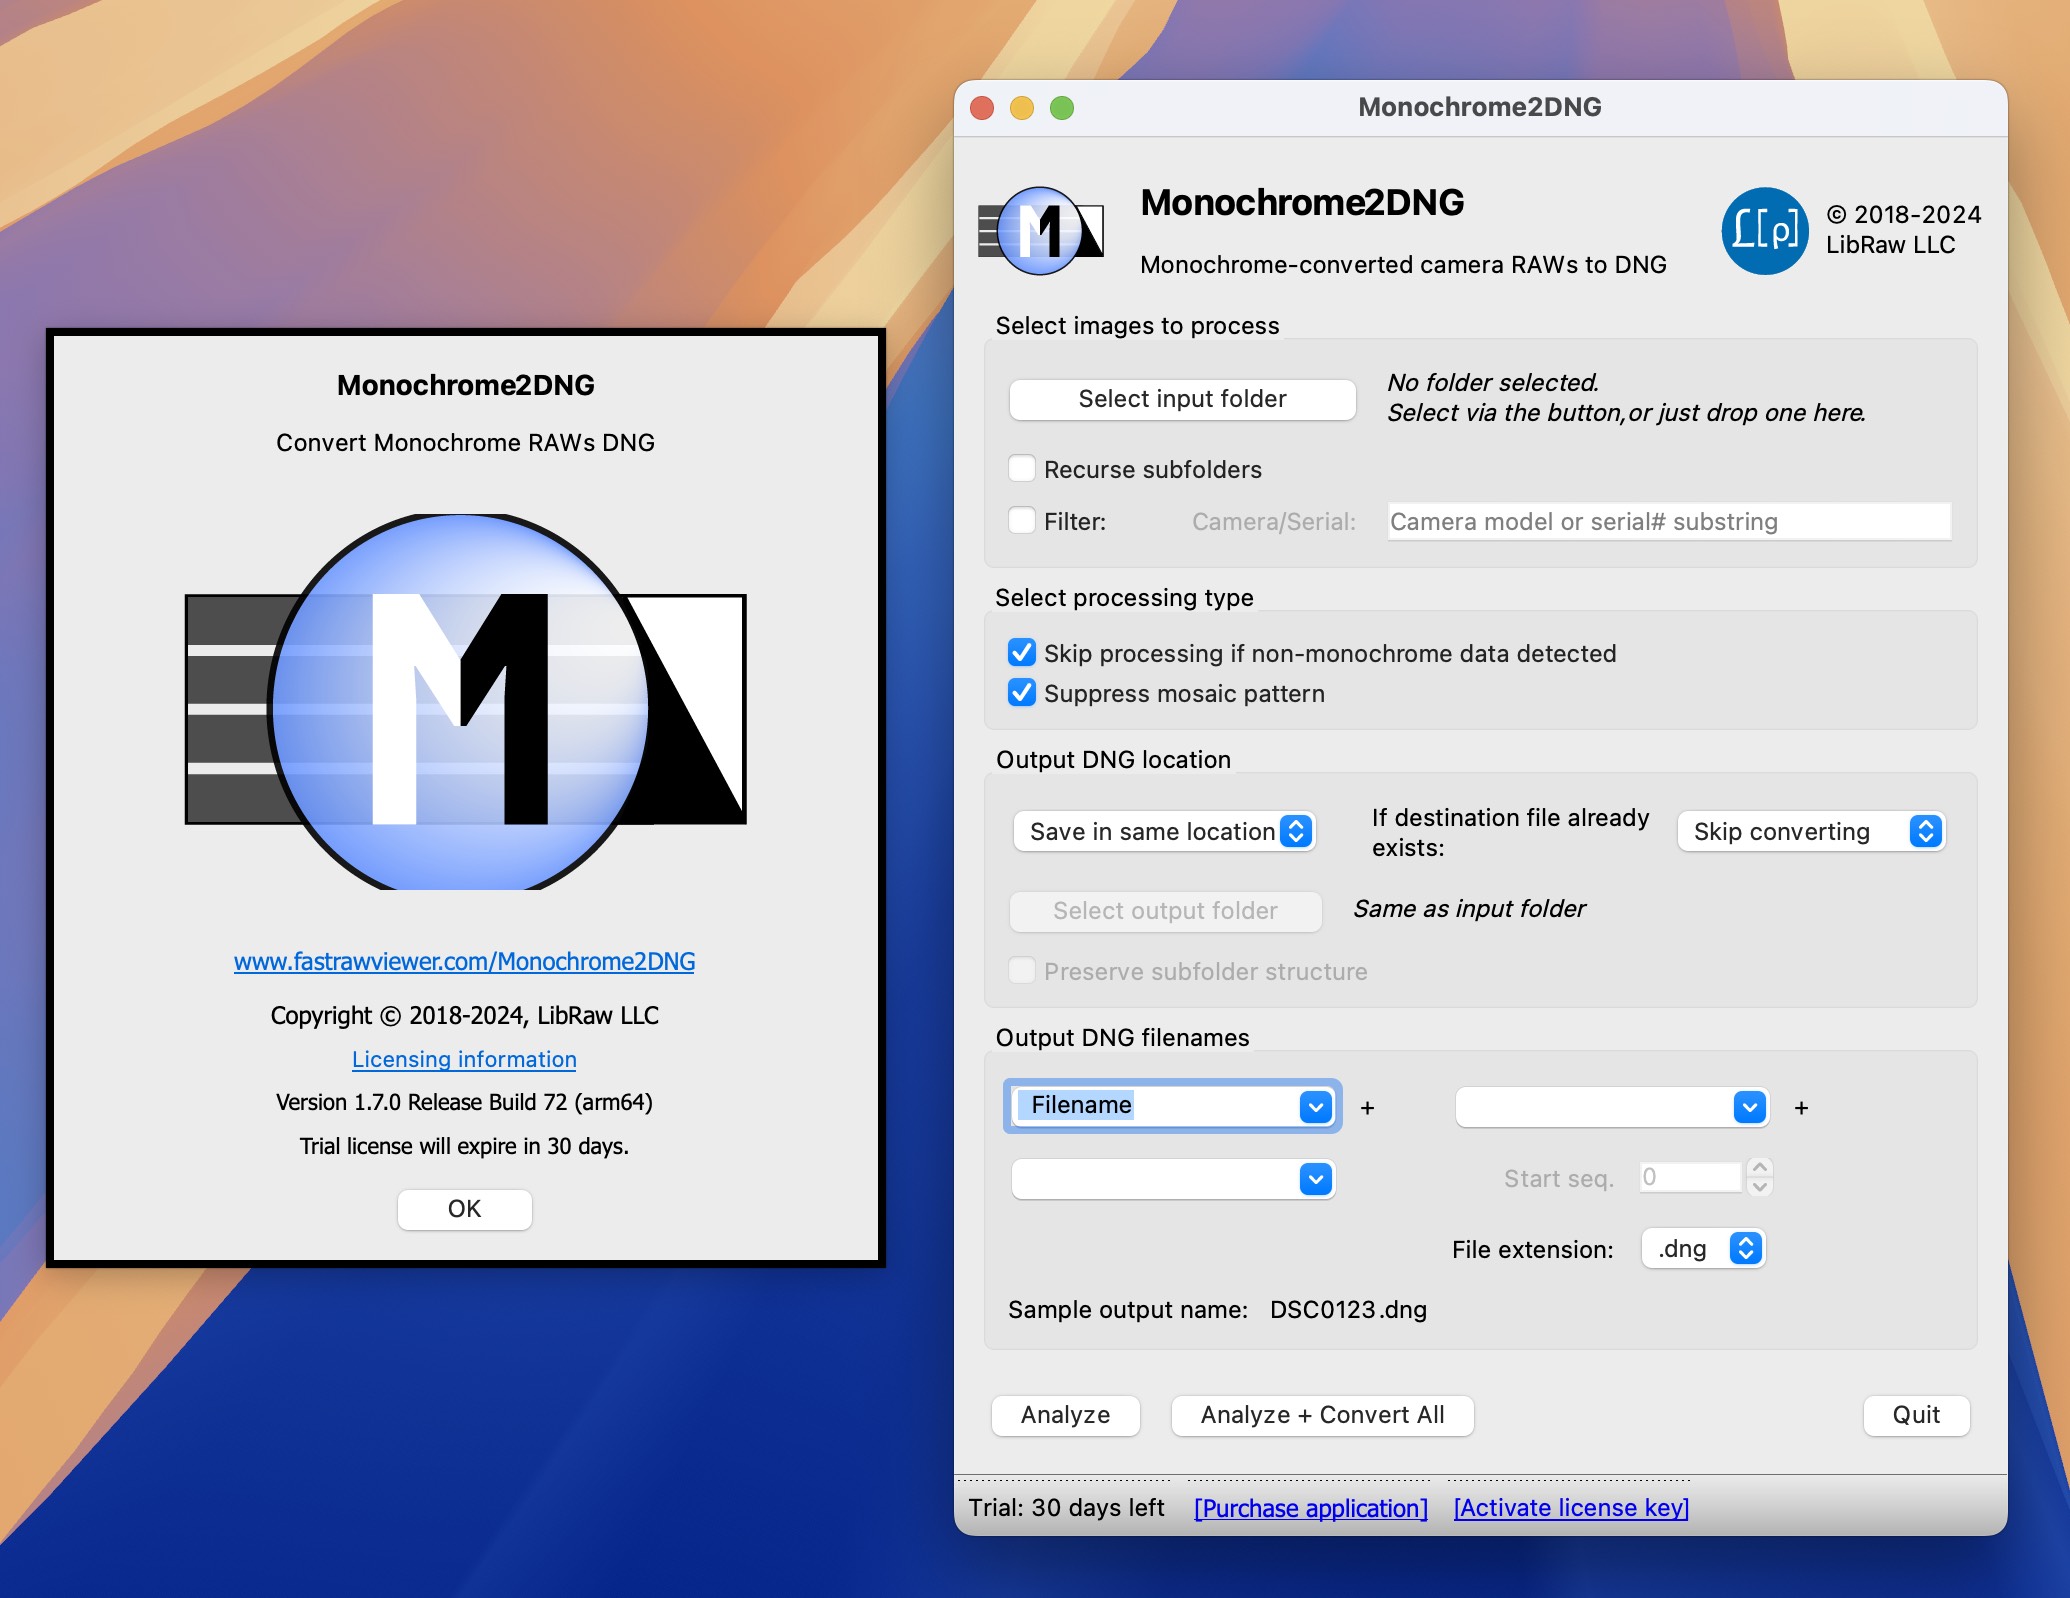Viewport: 2070px width, 1598px height.
Task: Click the Licensing information link
Action: (x=465, y=1058)
